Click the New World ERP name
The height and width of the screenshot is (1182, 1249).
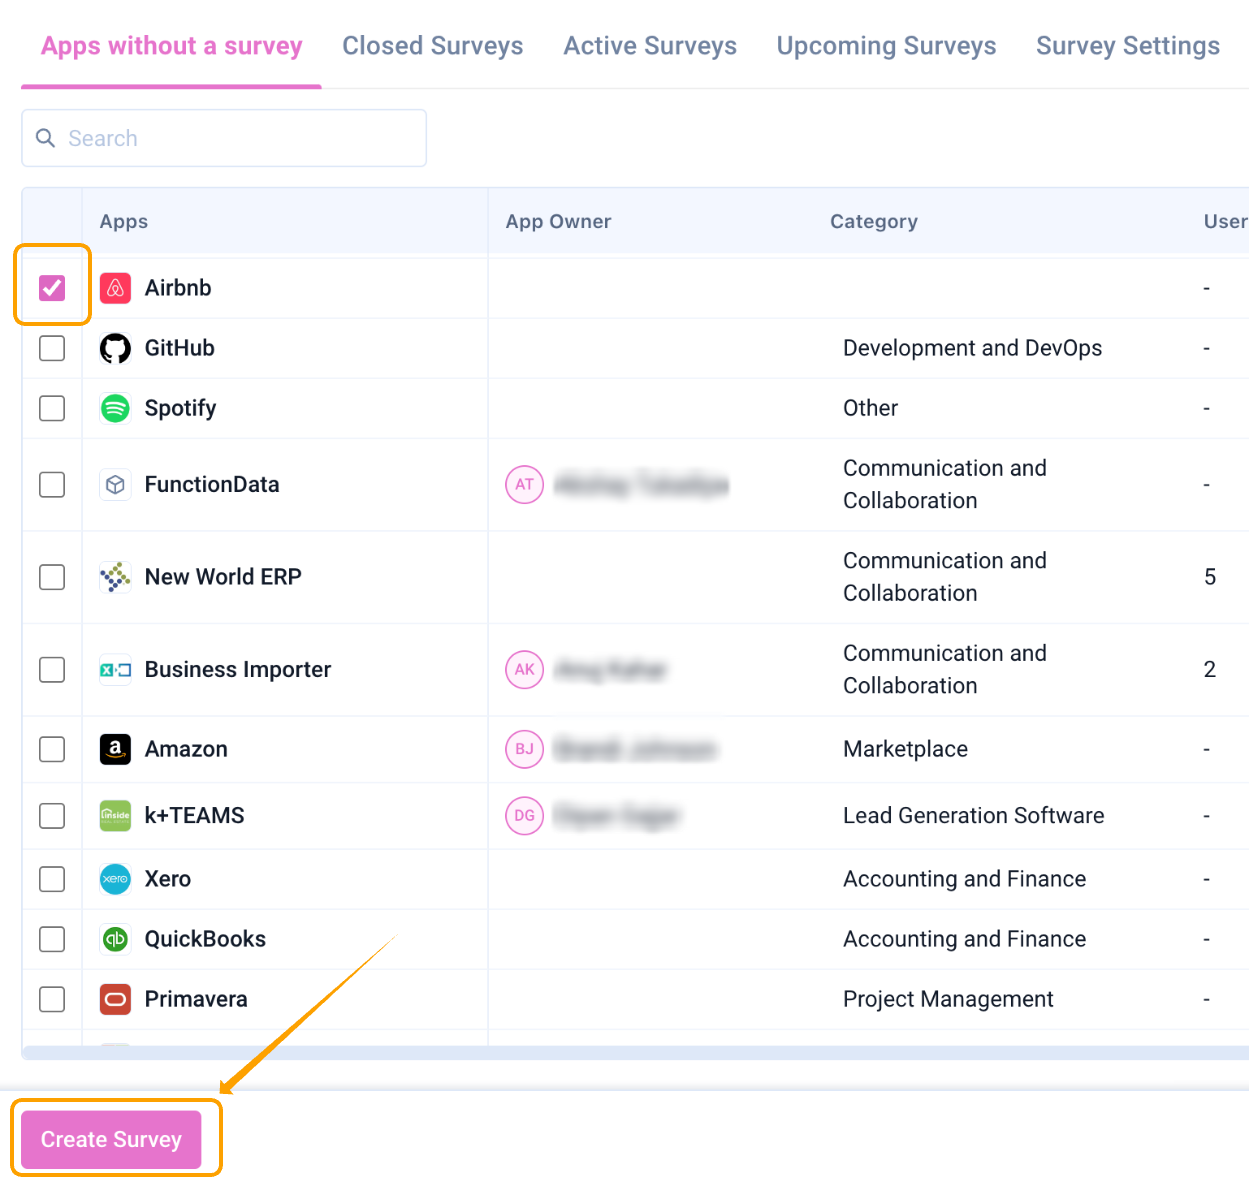[223, 577]
